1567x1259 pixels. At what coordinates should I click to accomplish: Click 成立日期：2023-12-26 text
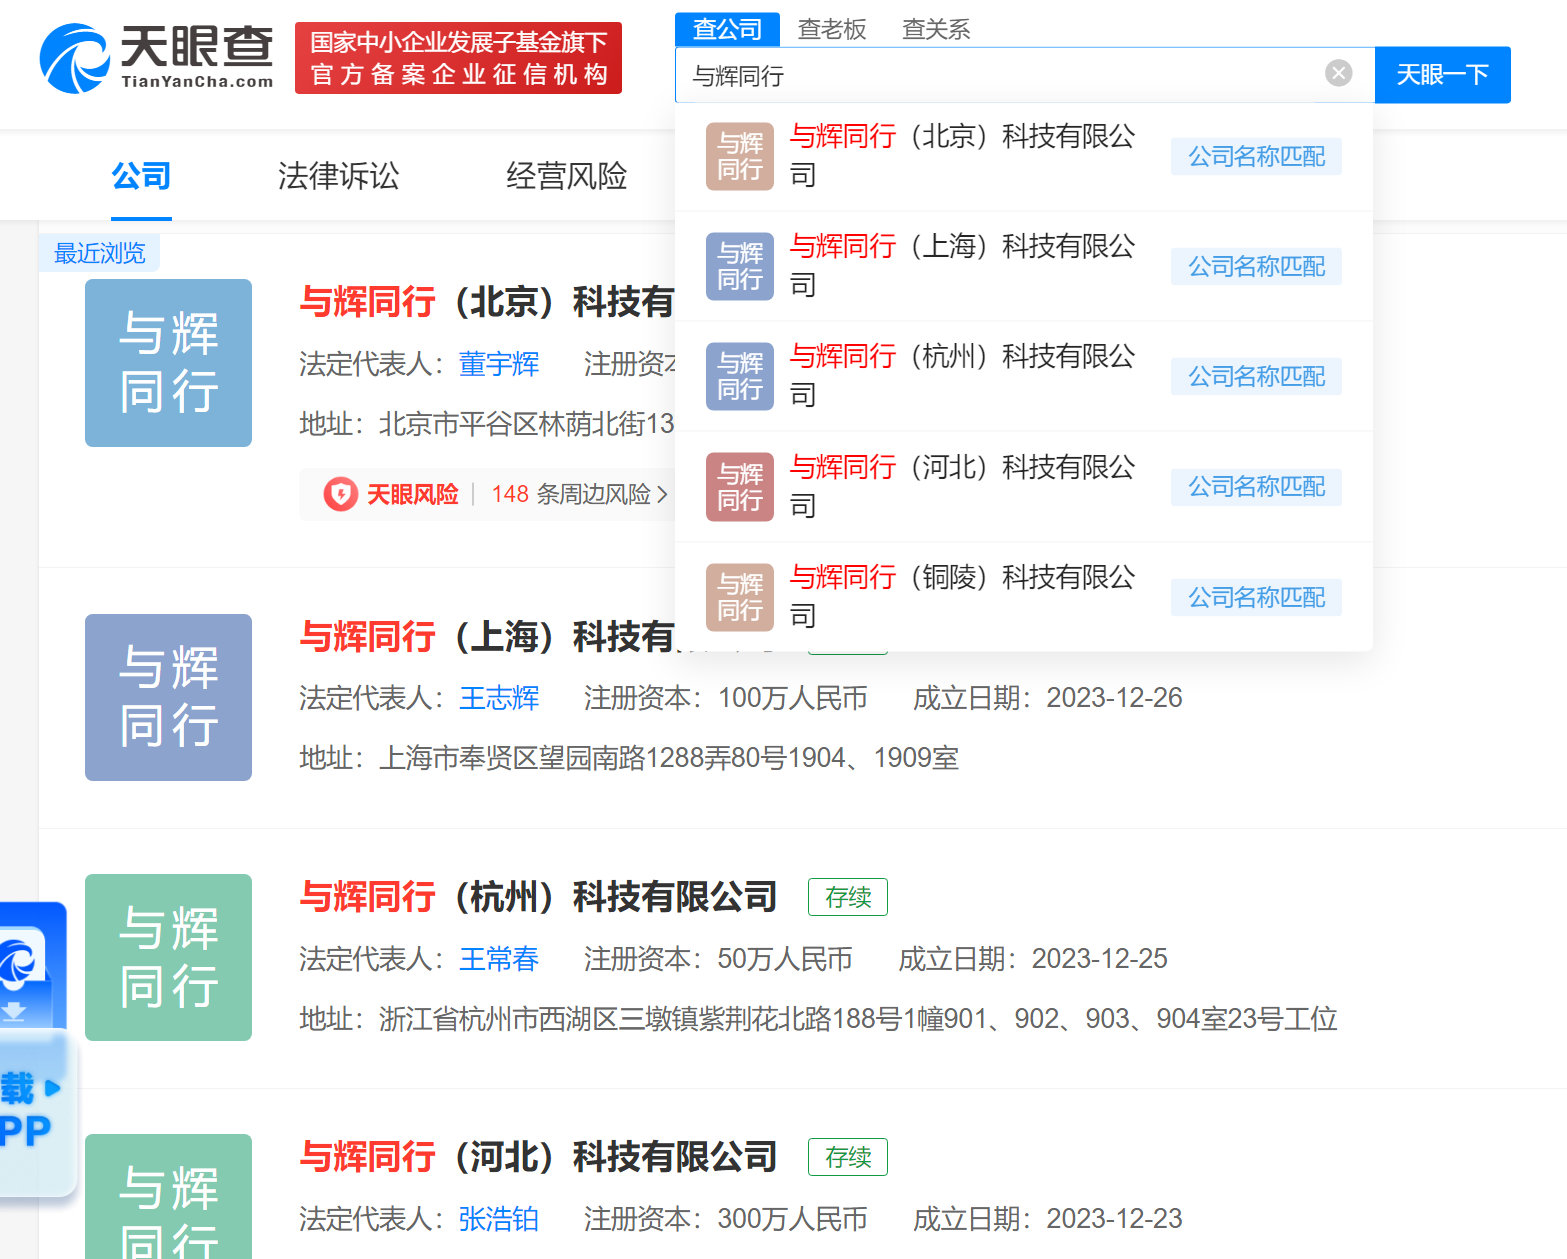pyautogui.click(x=1048, y=698)
